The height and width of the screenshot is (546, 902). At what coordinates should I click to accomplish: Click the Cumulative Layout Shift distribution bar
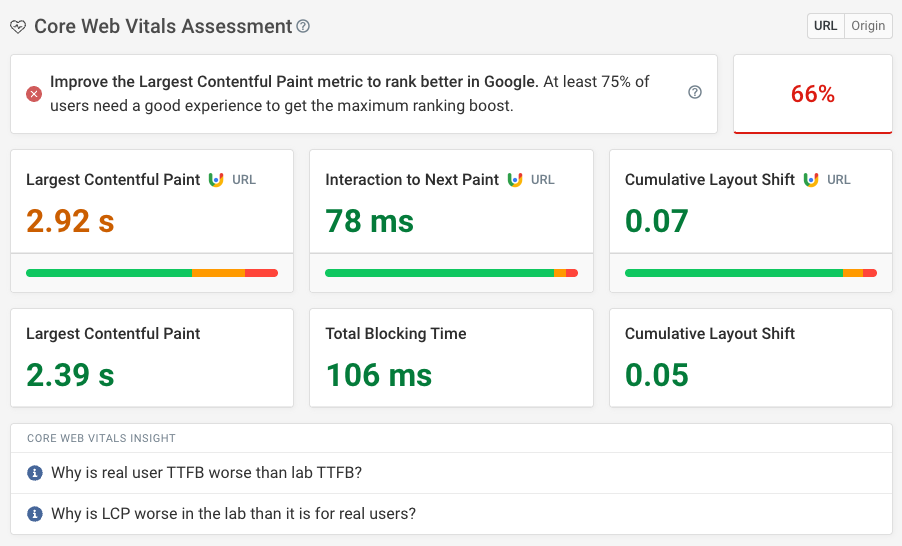click(750, 273)
